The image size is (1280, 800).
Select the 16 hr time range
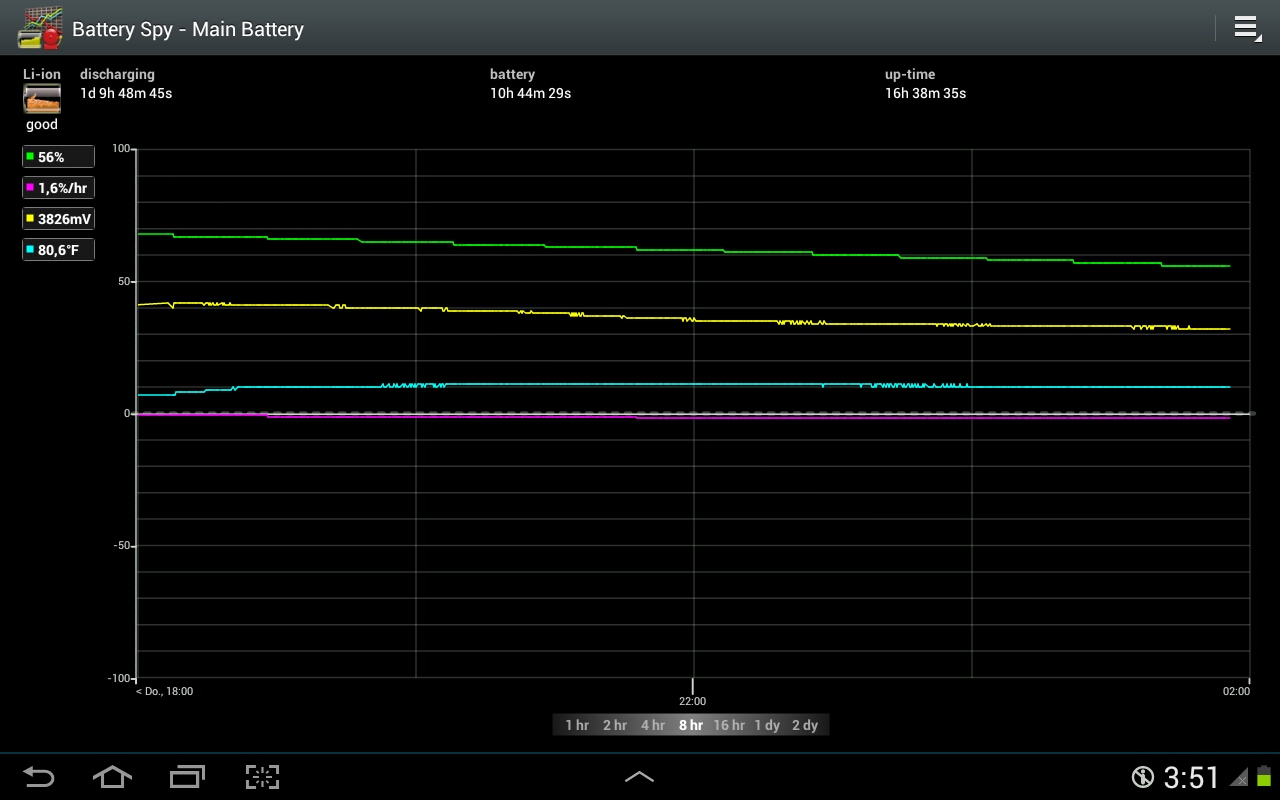[x=729, y=725]
